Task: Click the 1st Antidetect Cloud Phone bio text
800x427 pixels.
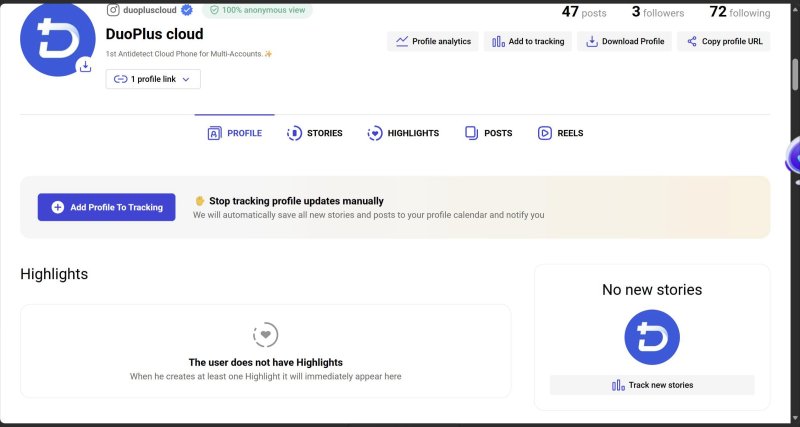Action: pos(189,54)
